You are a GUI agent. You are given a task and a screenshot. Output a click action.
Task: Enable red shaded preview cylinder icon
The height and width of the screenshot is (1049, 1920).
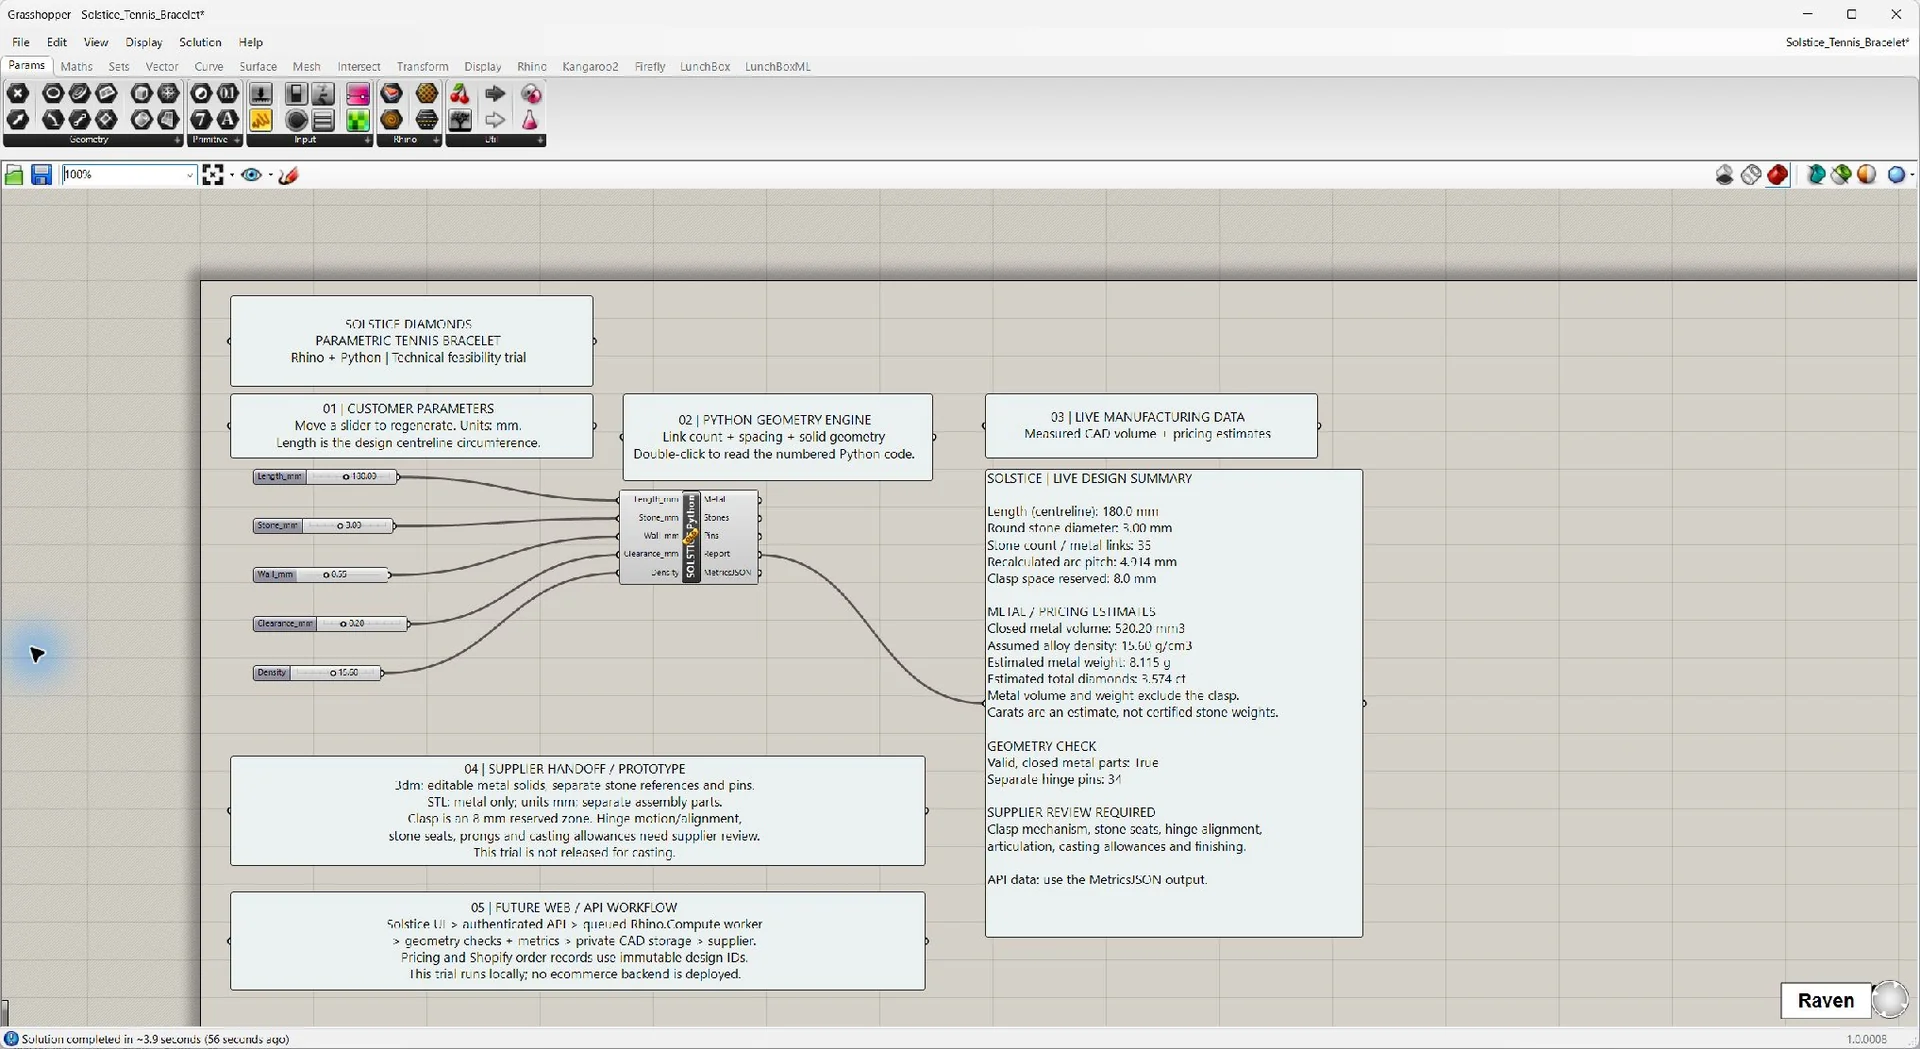coord(1778,175)
